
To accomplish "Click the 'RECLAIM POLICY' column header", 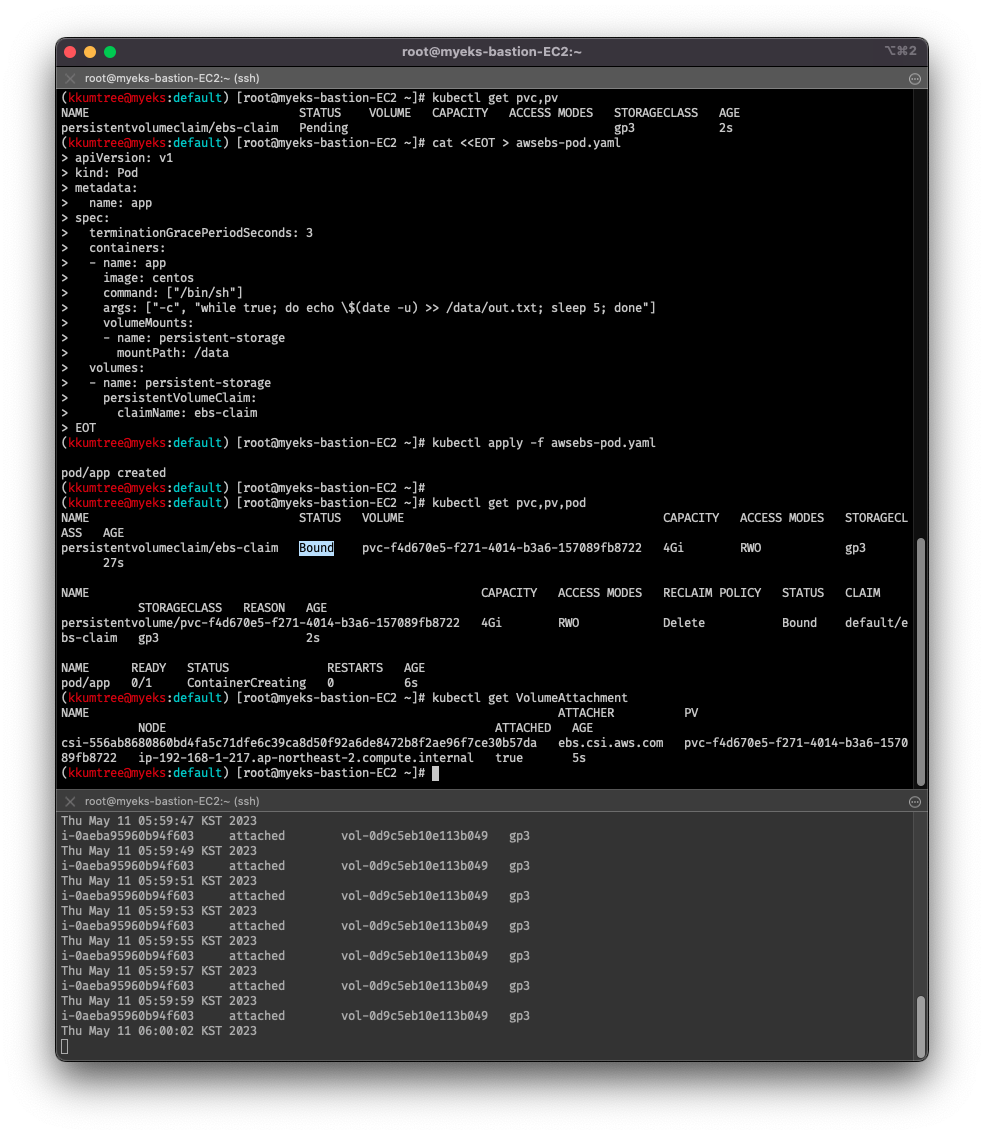I will pyautogui.click(x=712, y=593).
